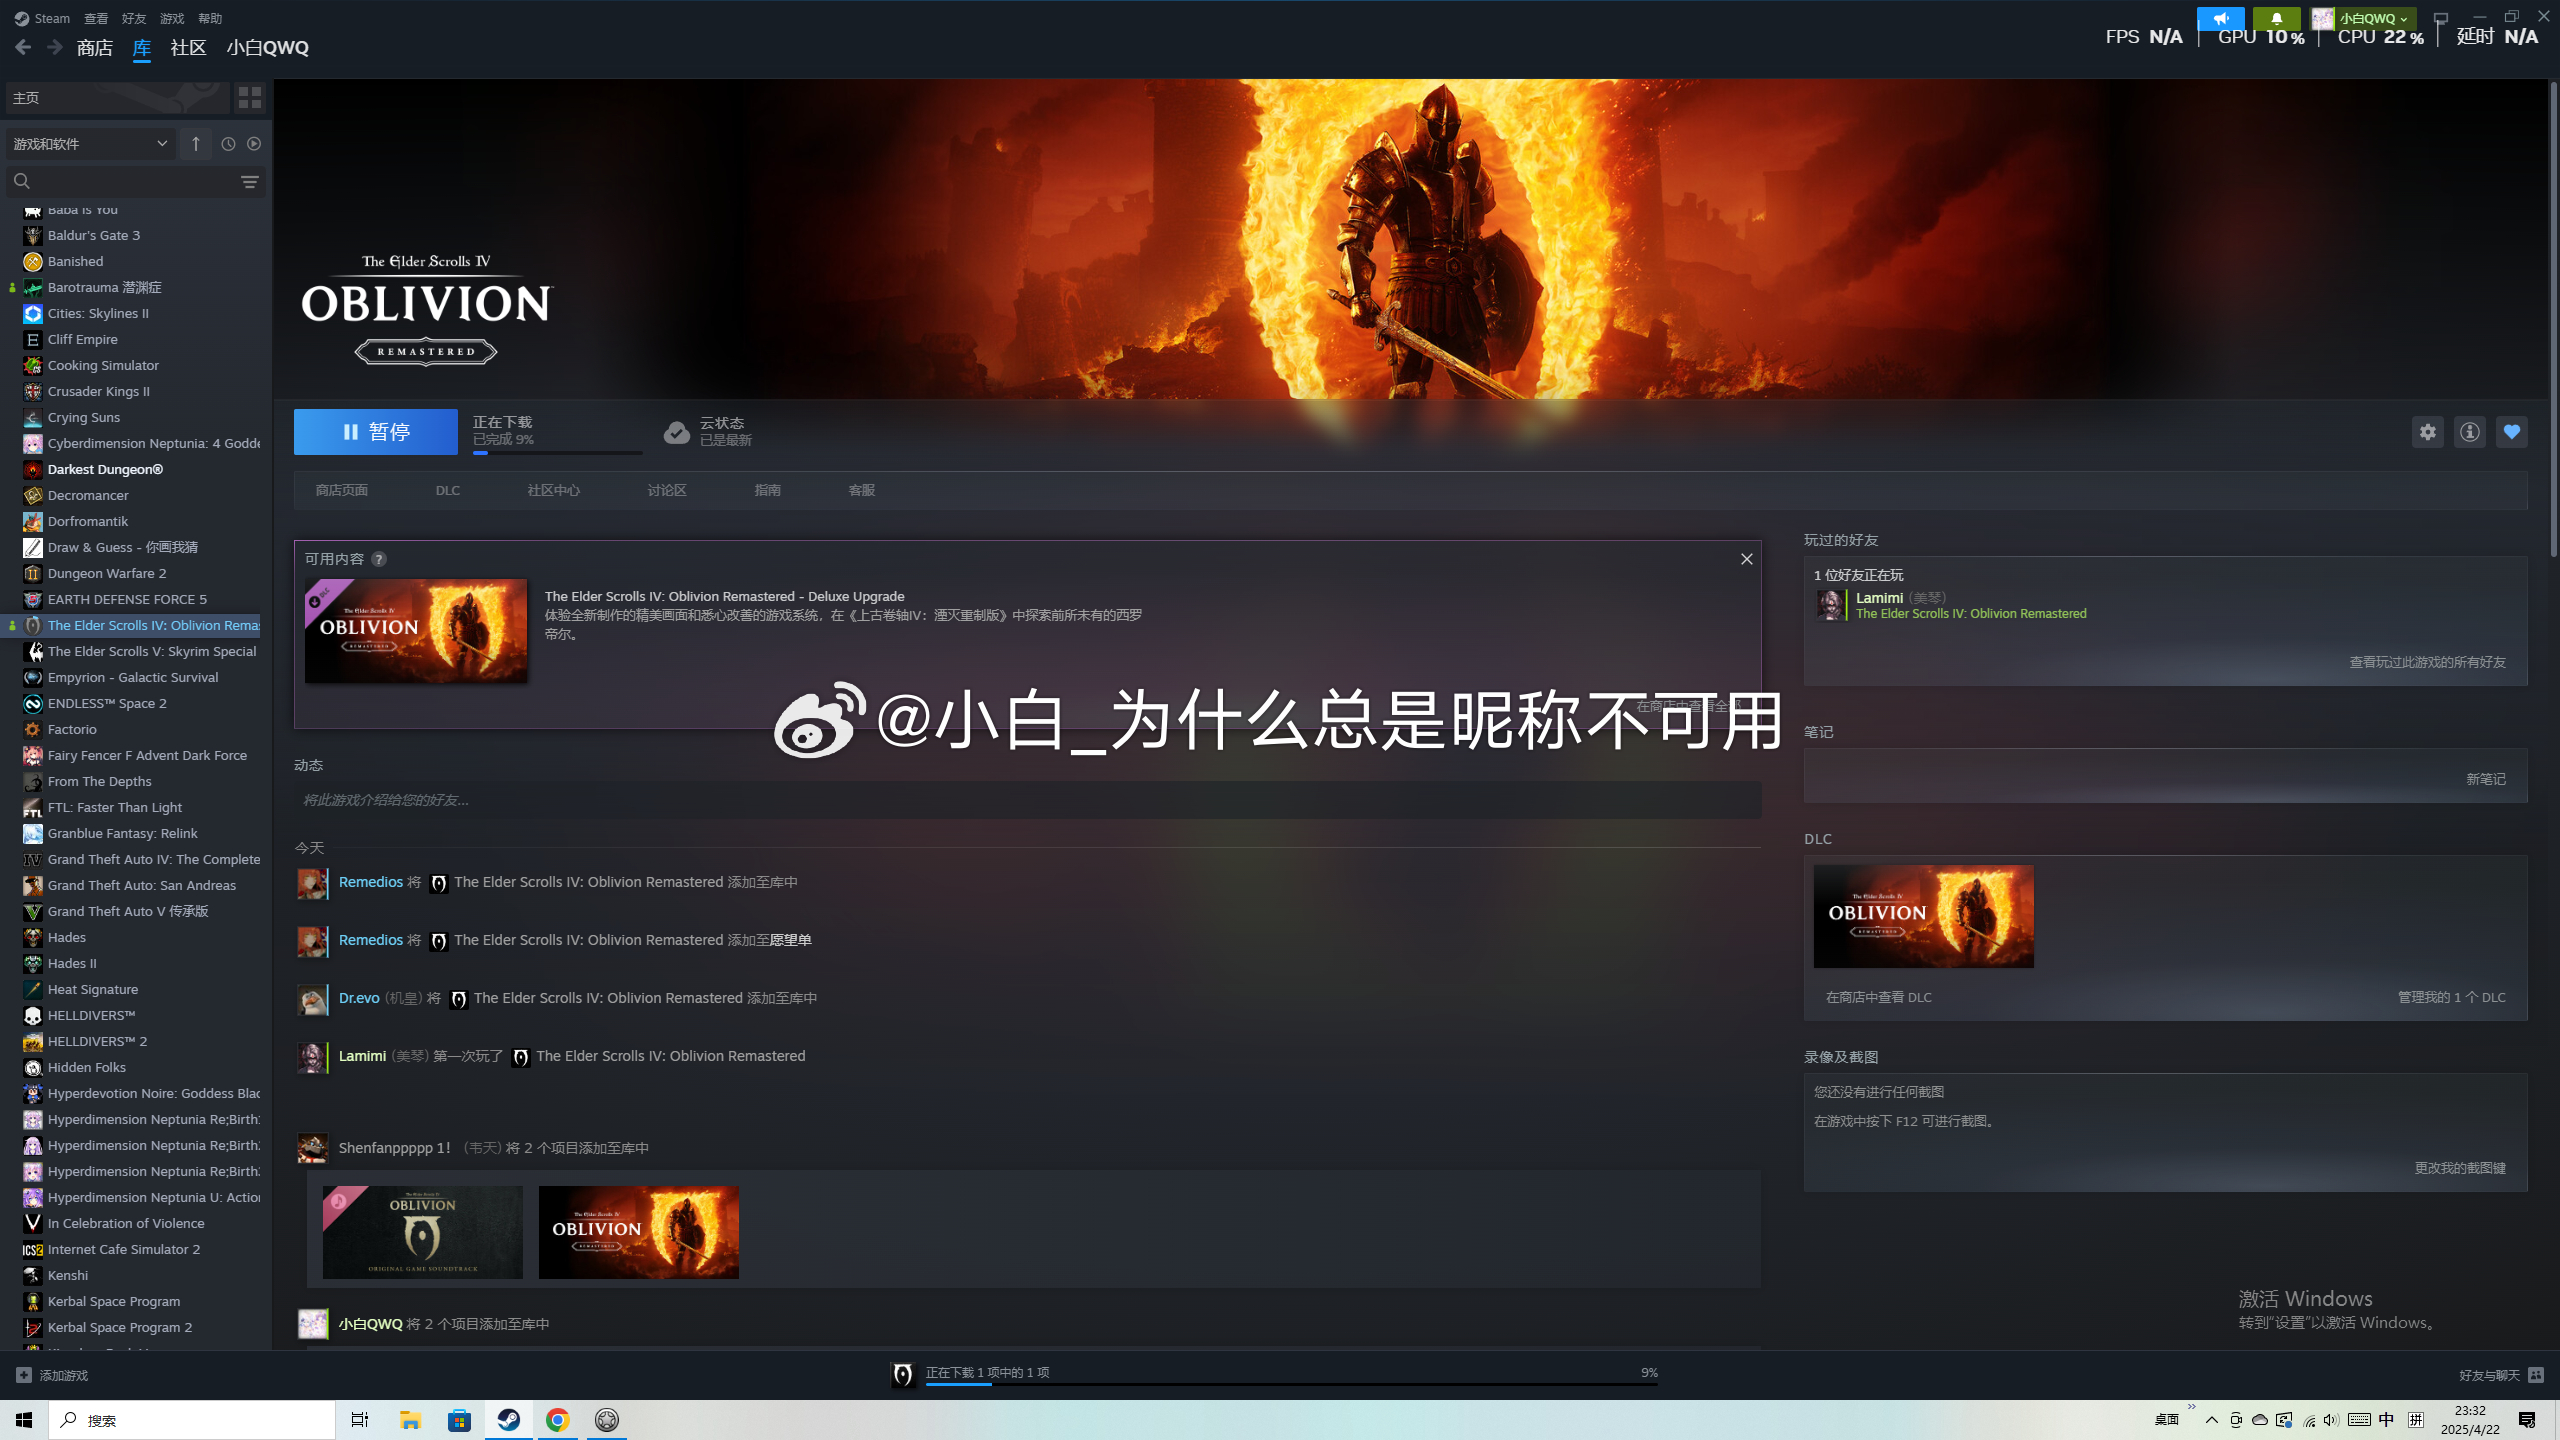
Task: Open game settings gear icon
Action: (x=2427, y=432)
